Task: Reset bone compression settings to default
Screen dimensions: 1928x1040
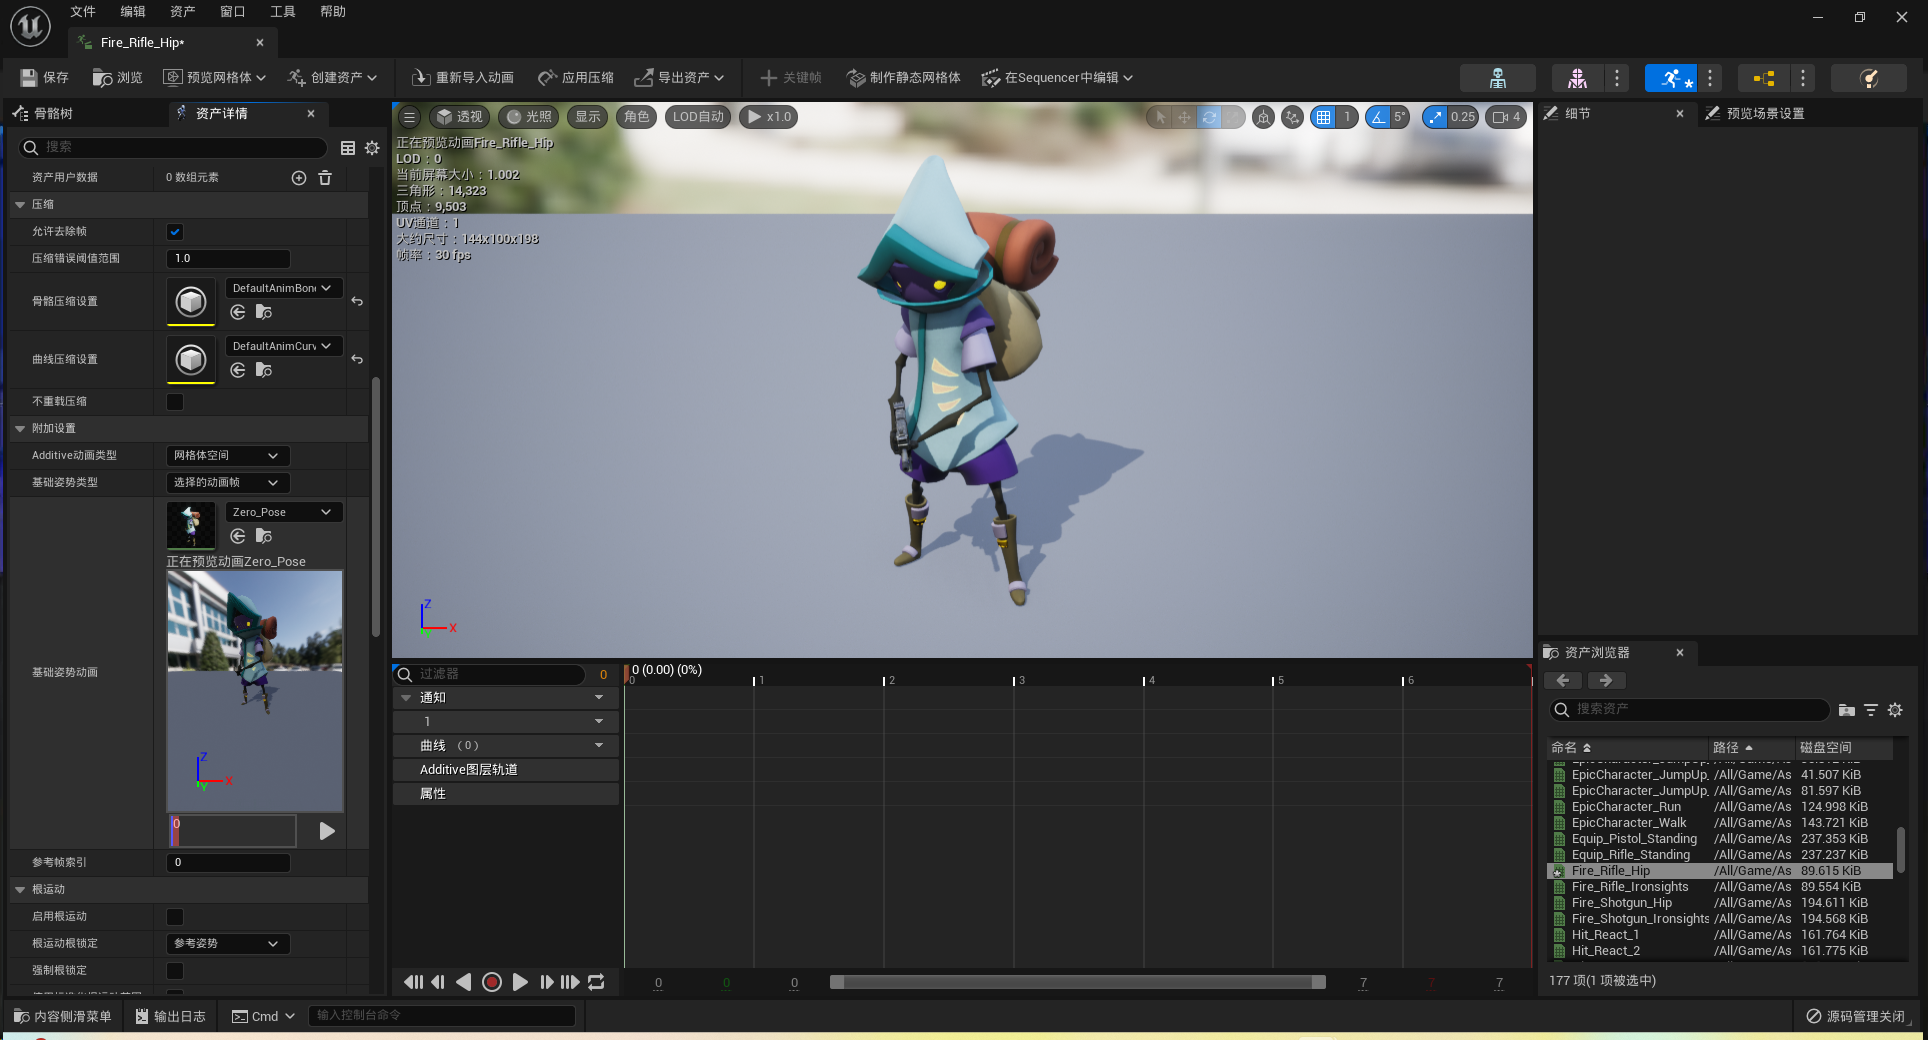Action: (357, 301)
